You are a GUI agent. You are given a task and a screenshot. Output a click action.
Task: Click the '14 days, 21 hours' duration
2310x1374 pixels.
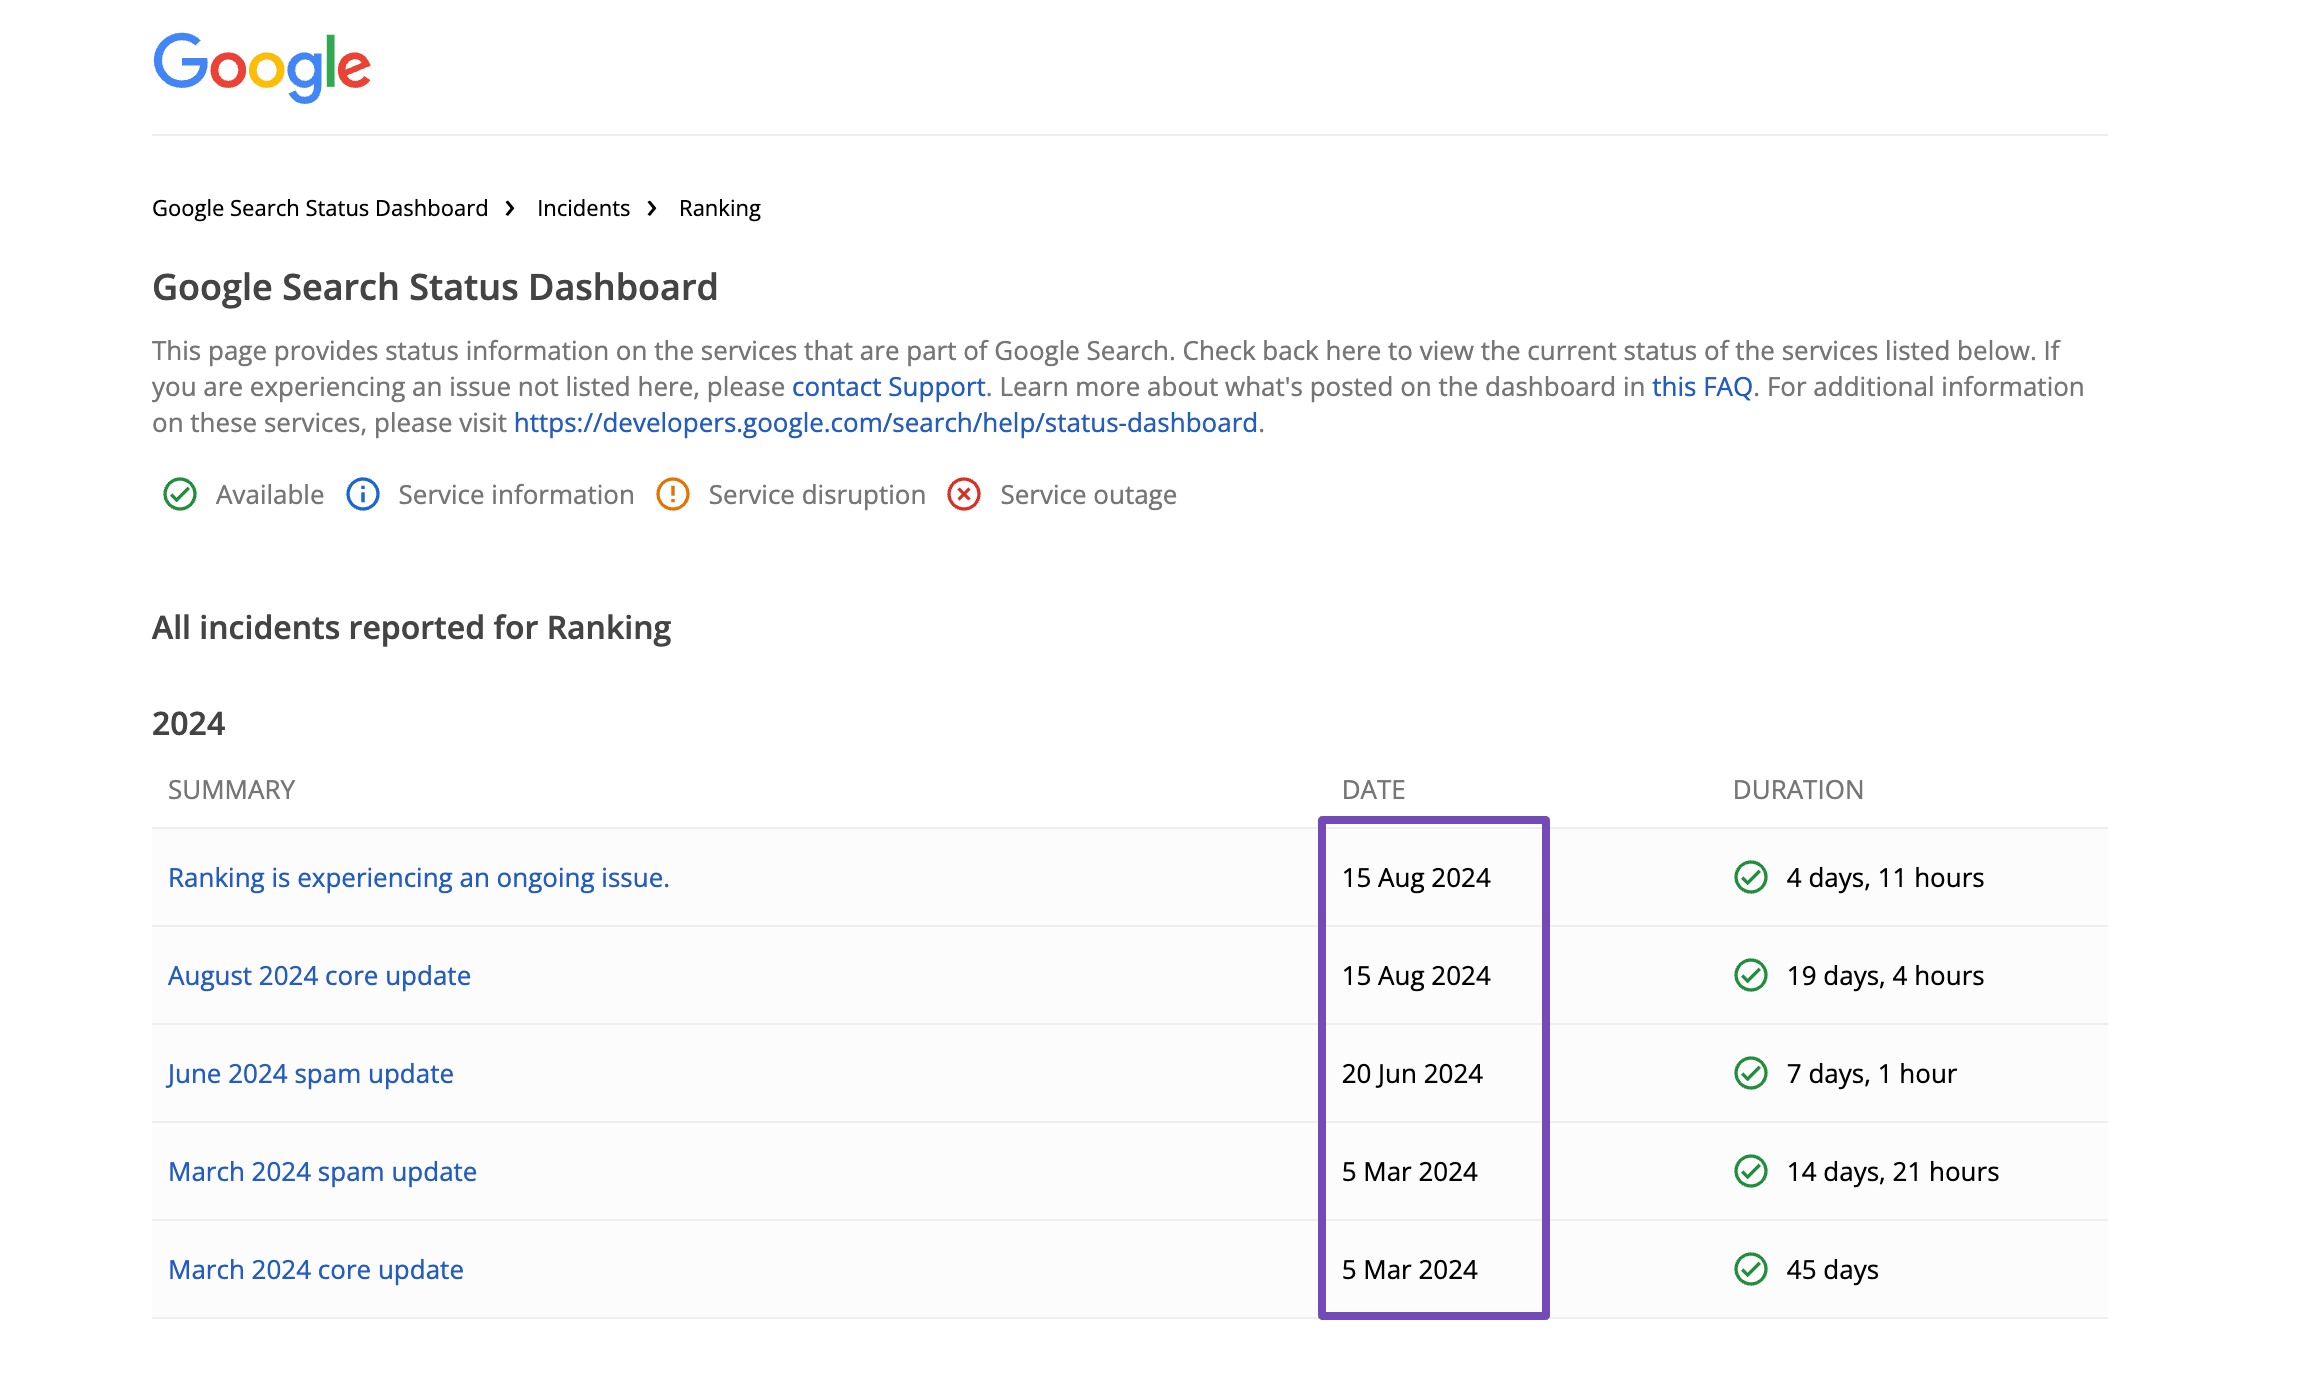coord(1893,1171)
